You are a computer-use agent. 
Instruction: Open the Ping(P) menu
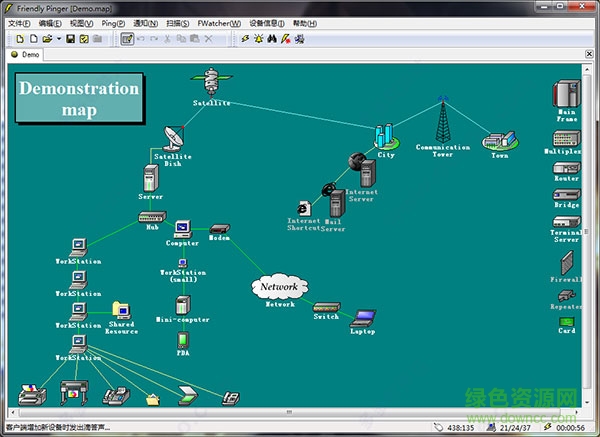pos(113,23)
